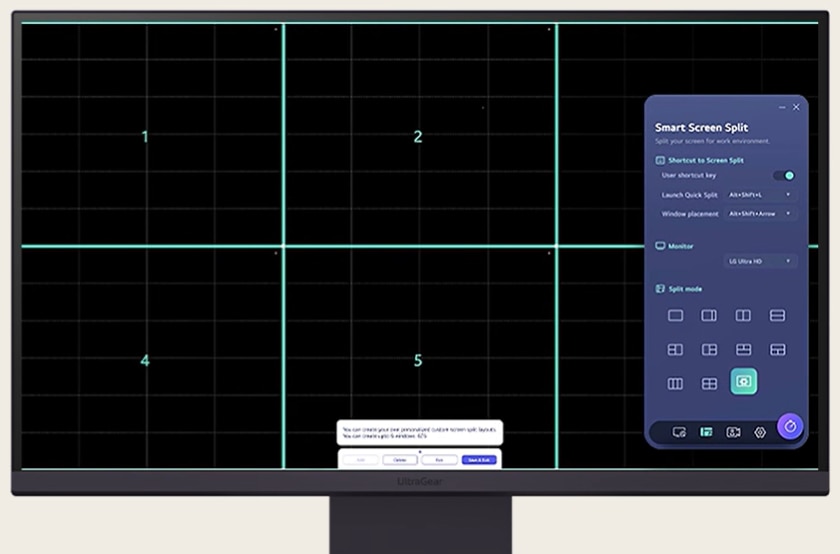Choose the four-quadrant grid split layout icon
Image resolution: width=840 pixels, height=554 pixels.
click(x=709, y=383)
